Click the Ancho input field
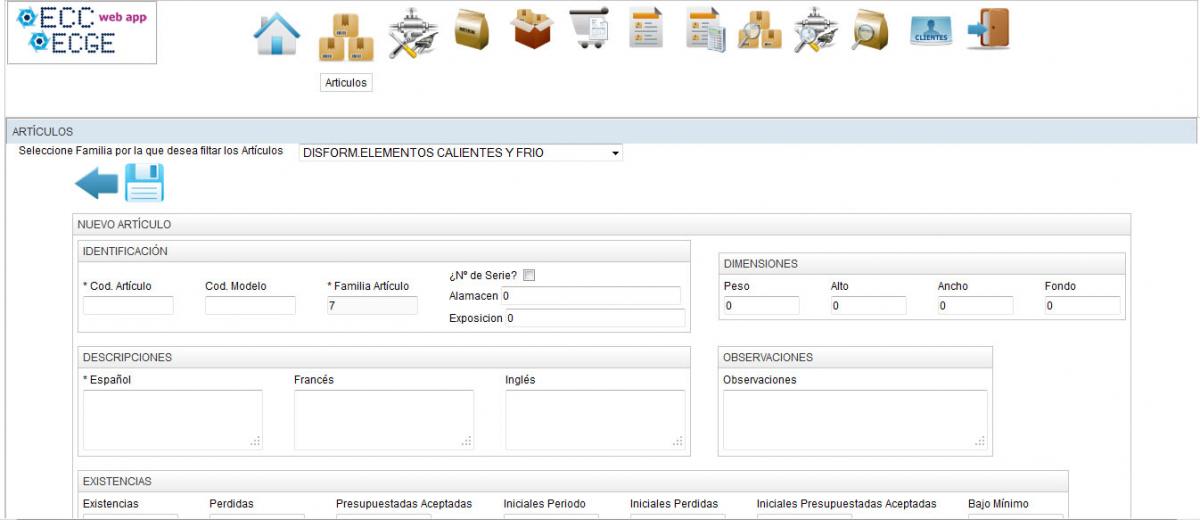Viewport: 1200px width, 520px height. click(x=975, y=306)
